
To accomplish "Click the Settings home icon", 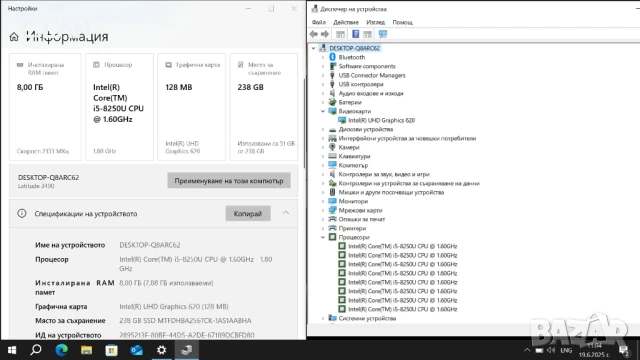I will [x=14, y=37].
